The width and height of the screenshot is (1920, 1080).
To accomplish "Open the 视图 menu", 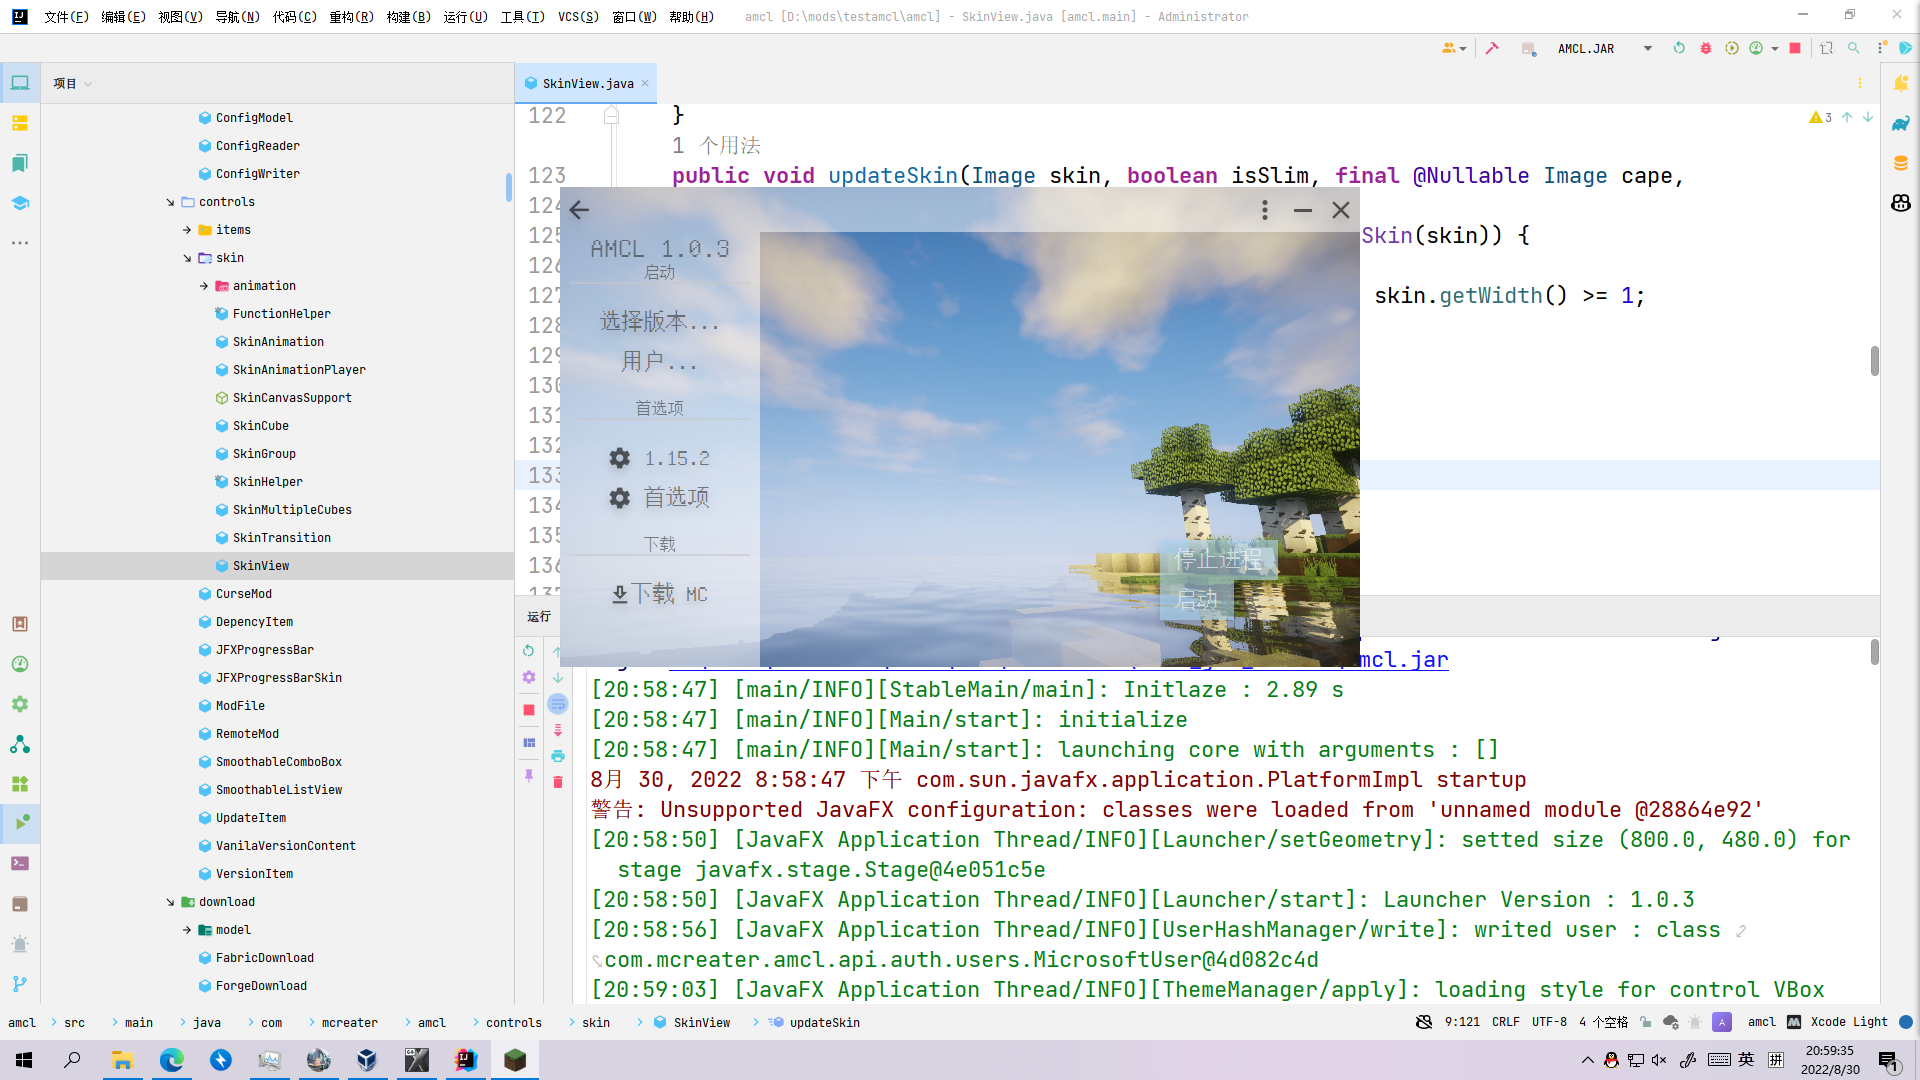I will click(x=180, y=17).
